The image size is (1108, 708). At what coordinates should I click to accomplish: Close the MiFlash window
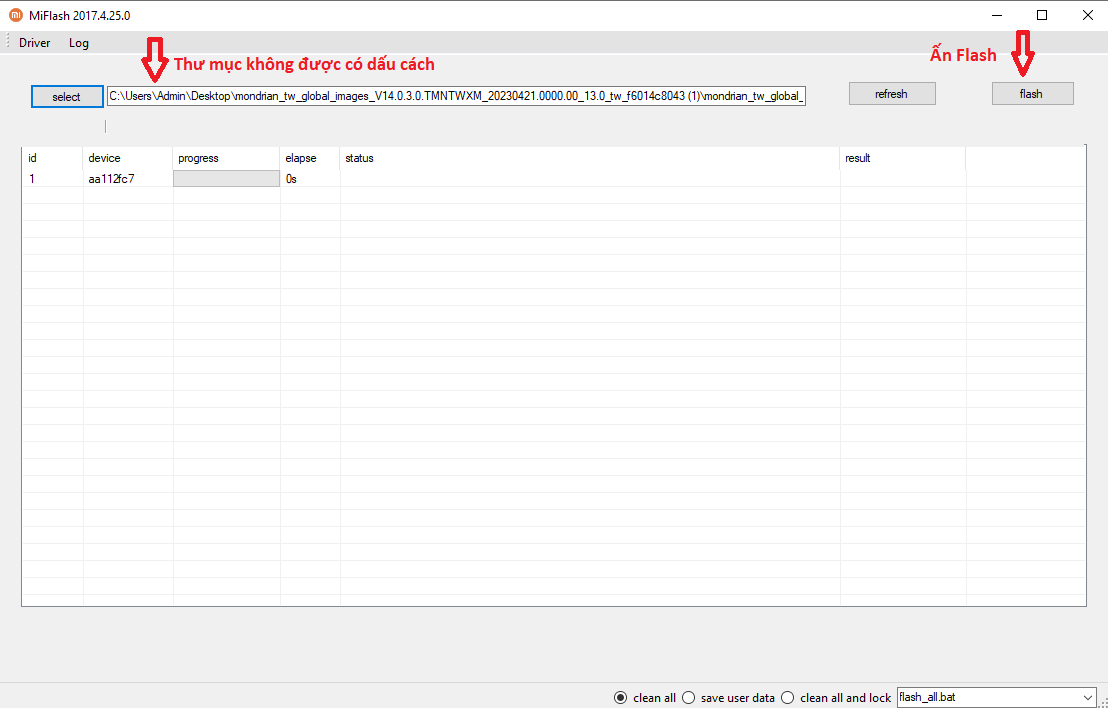[1088, 15]
